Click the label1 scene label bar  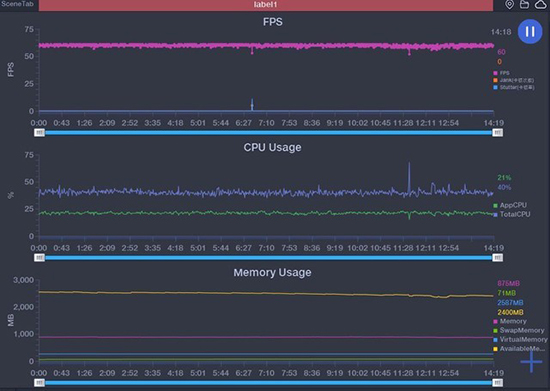click(266, 5)
